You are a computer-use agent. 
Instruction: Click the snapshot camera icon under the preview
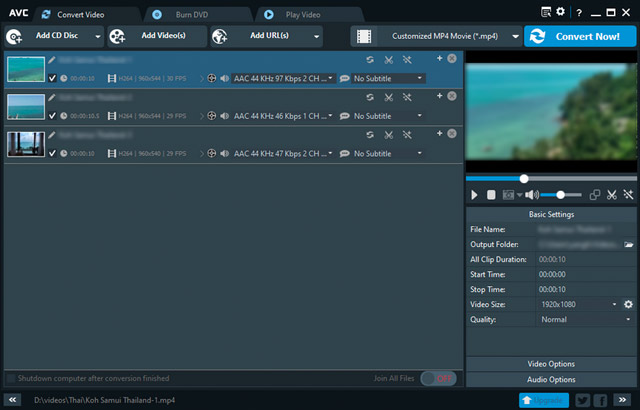(508, 195)
